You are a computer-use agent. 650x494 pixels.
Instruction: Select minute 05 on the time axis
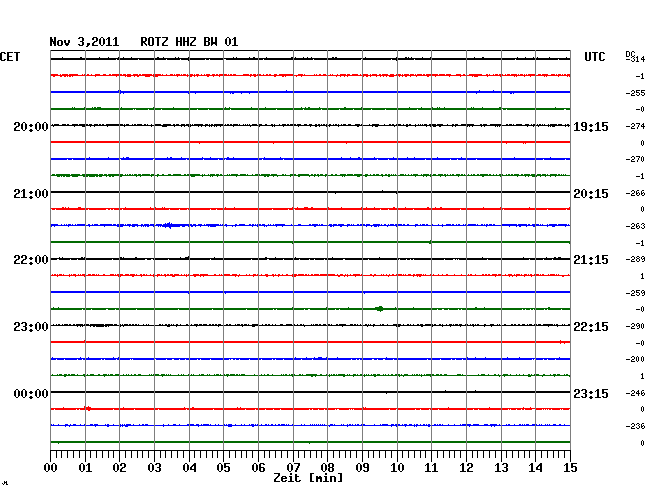[223, 468]
